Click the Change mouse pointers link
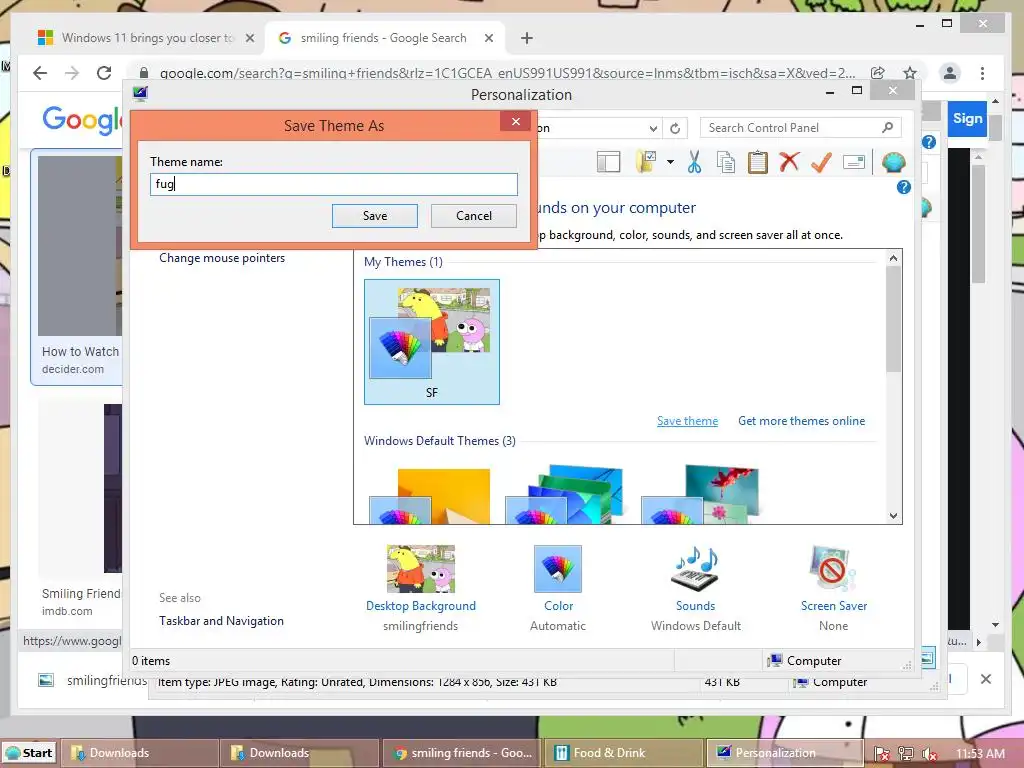The height and width of the screenshot is (768, 1024). tap(222, 258)
